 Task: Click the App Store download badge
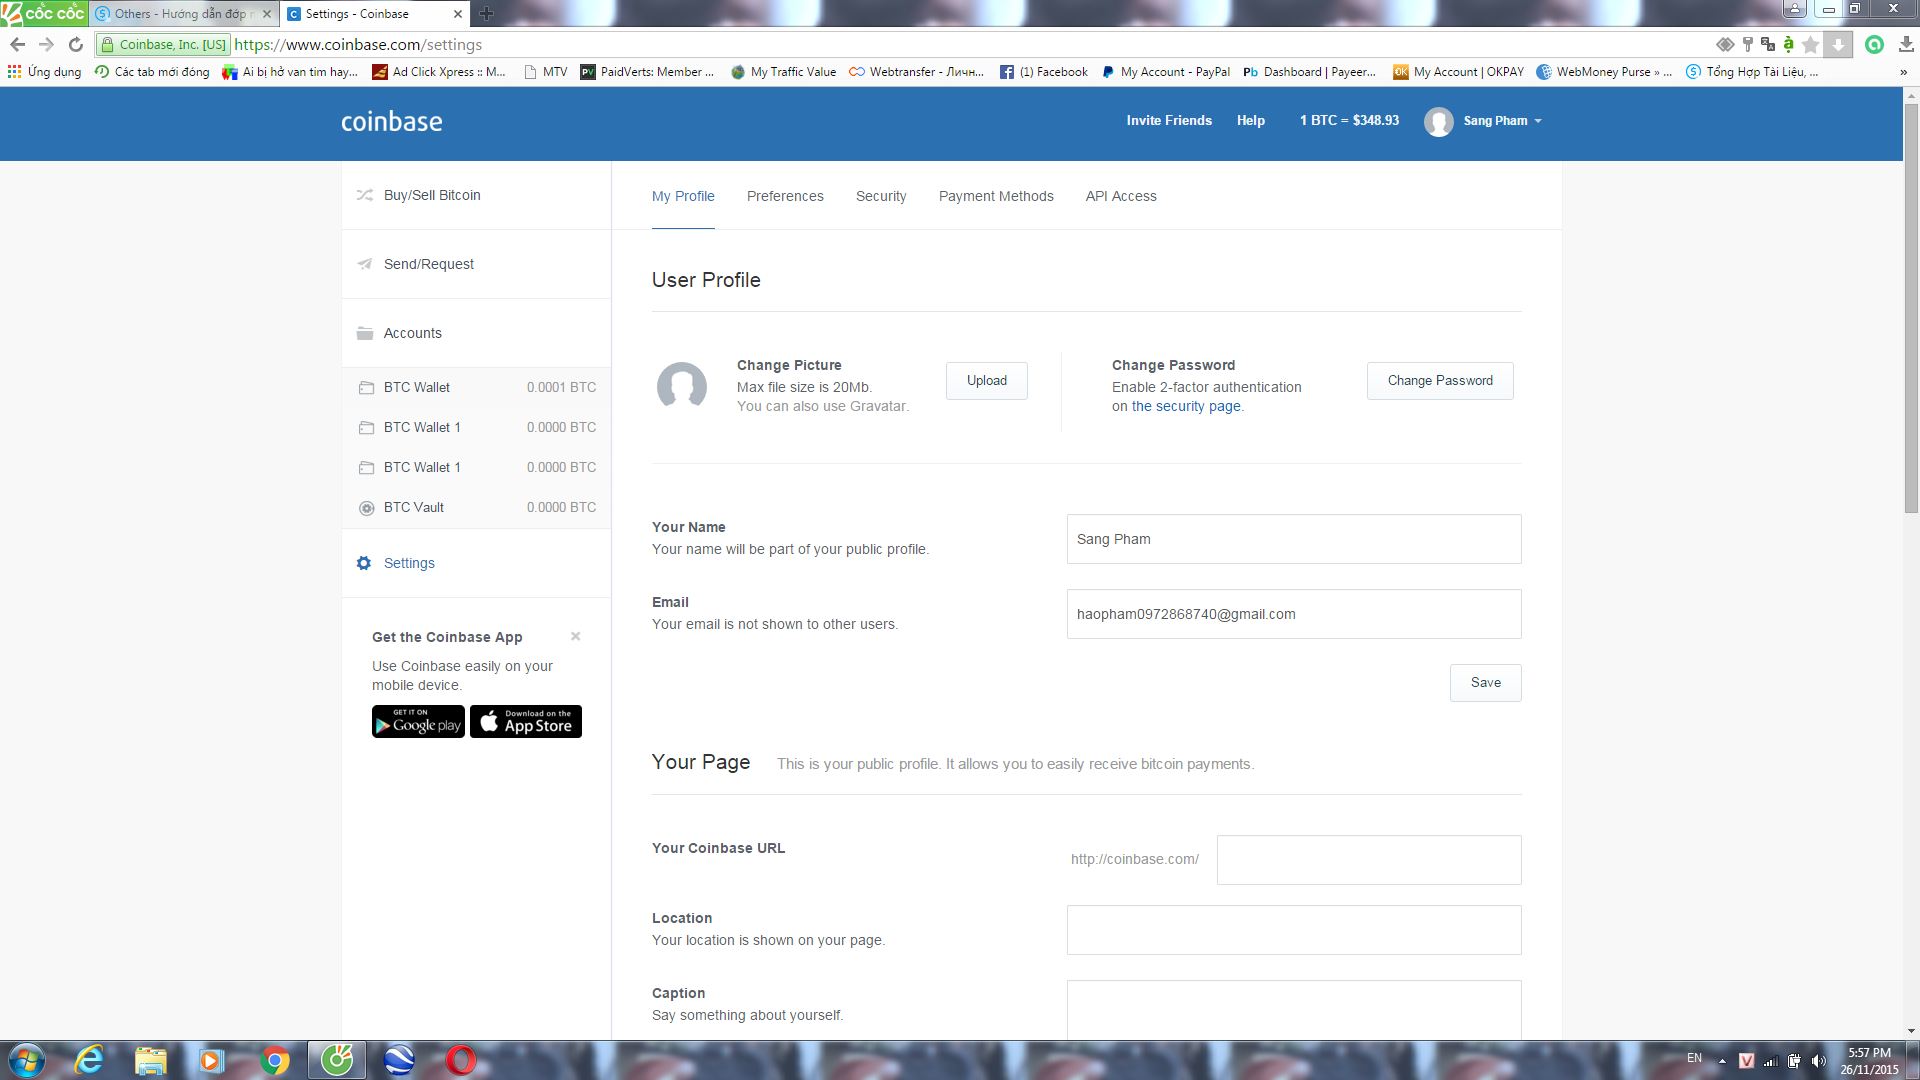526,722
